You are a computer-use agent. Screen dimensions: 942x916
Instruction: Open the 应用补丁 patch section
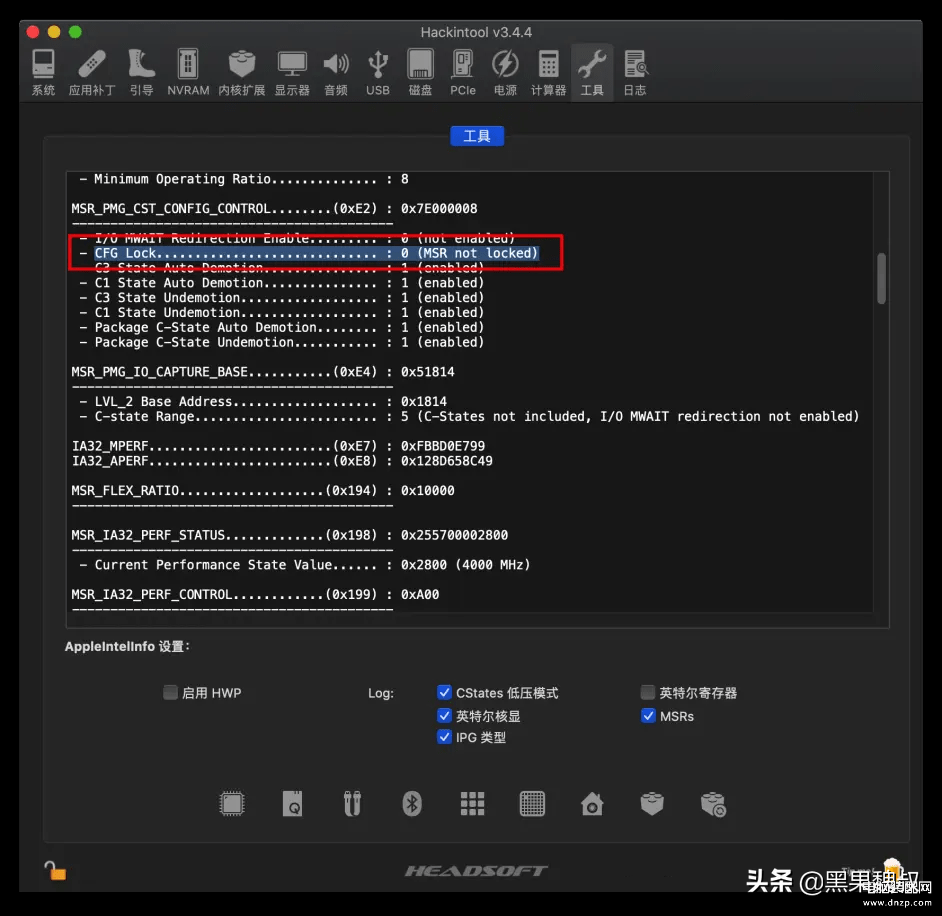pyautogui.click(x=92, y=72)
